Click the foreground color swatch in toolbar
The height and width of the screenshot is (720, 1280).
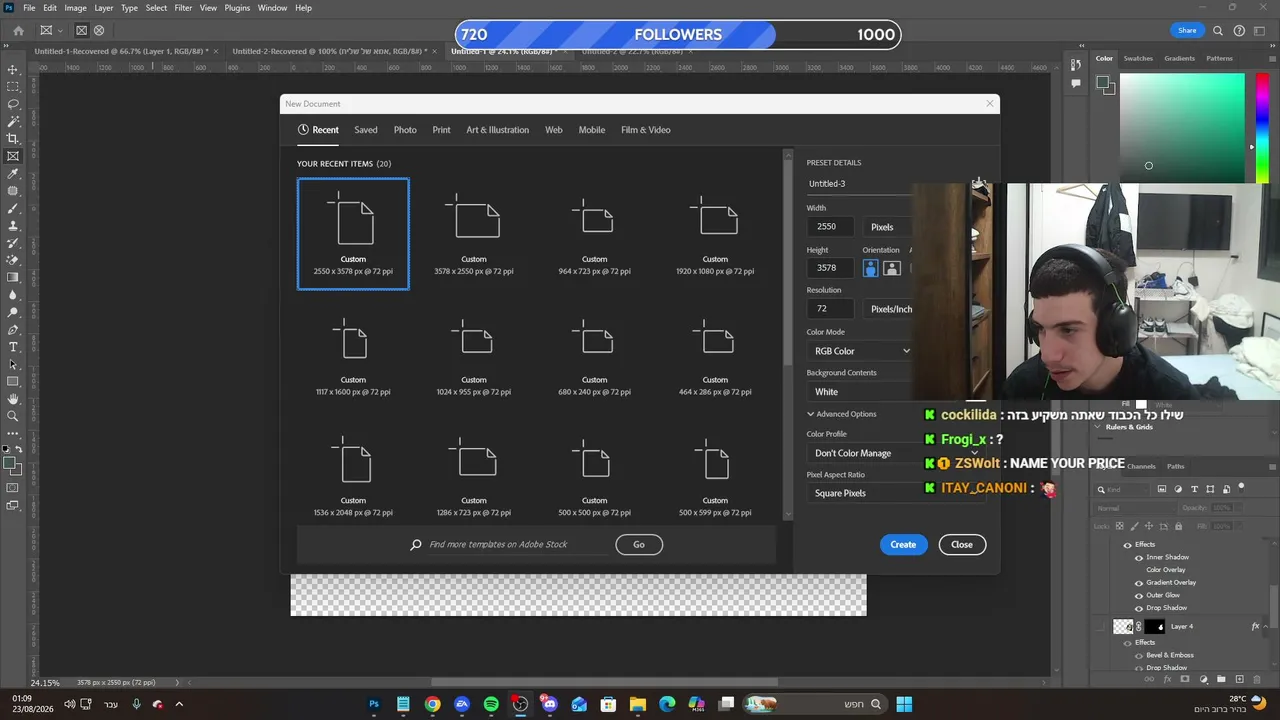coord(10,462)
